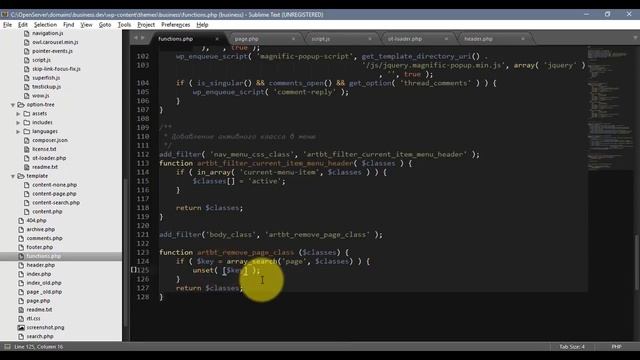Switch to the ot-loader.php tab
Image resolution: width=640 pixels, height=360 pixels.
click(404, 39)
